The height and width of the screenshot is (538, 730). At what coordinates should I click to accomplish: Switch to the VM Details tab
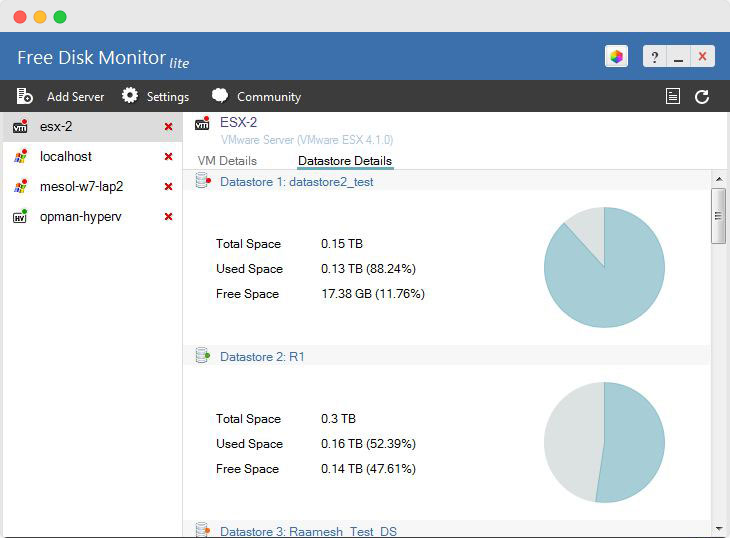pyautogui.click(x=227, y=161)
